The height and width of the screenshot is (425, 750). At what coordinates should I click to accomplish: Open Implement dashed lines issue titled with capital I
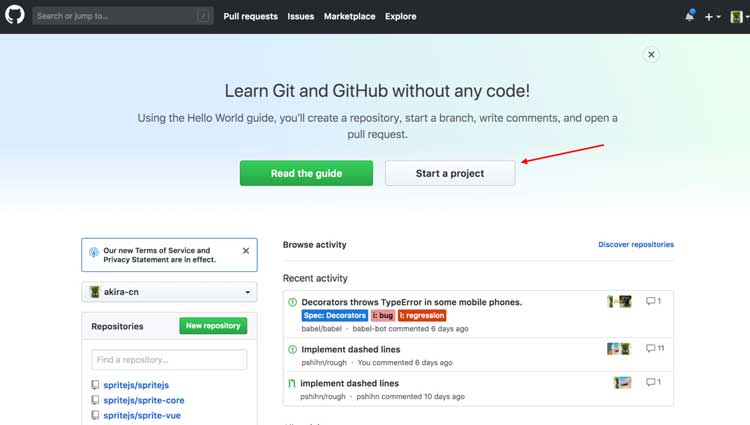[351, 349]
